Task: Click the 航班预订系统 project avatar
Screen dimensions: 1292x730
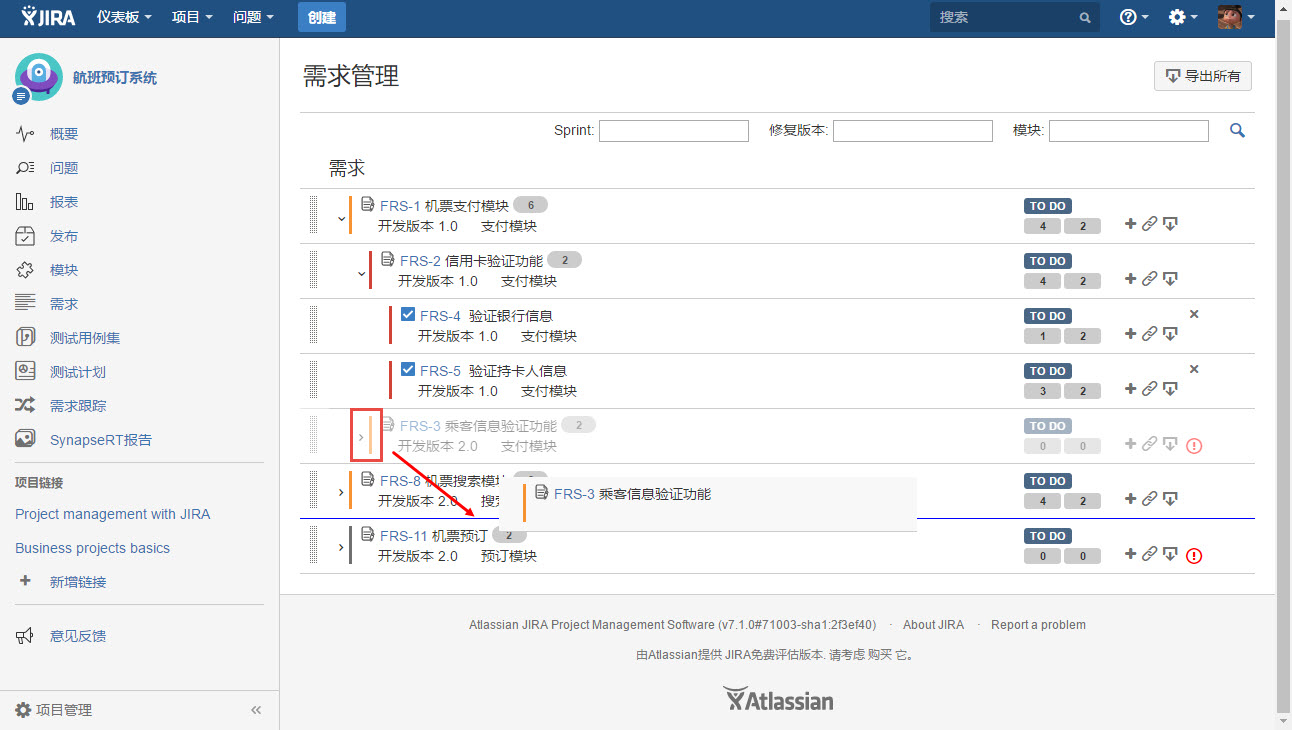Action: point(37,78)
